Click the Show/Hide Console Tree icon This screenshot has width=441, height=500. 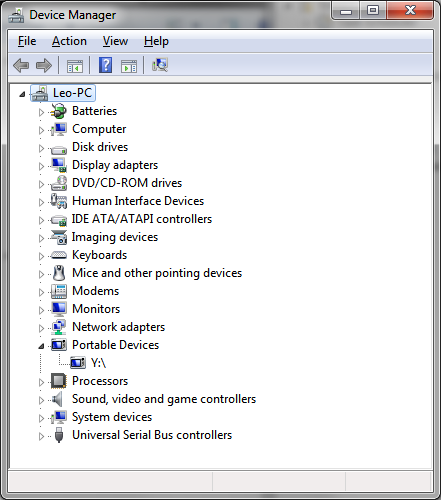75,66
